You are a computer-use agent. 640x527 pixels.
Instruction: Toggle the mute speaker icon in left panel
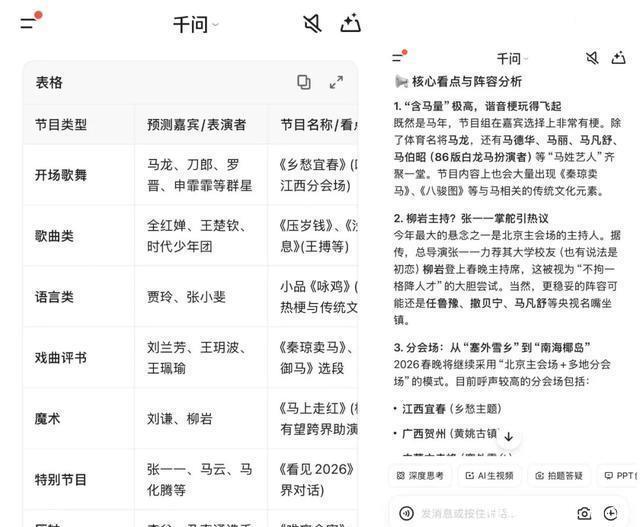(x=312, y=24)
